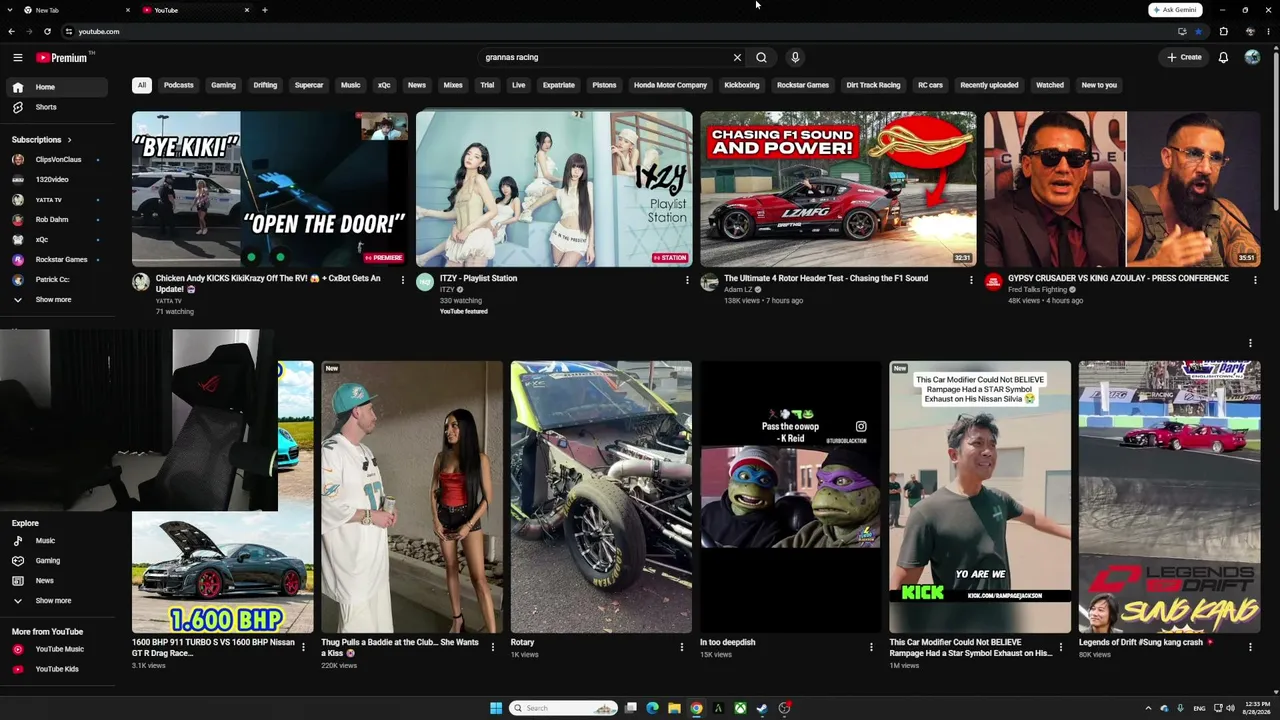The image size is (1280, 720).
Task: Open File Explorer from the taskbar
Action: 674,708
